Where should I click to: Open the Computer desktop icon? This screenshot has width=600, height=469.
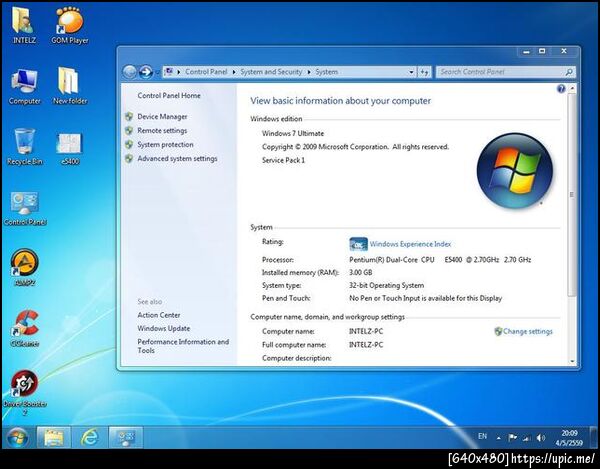point(24,86)
